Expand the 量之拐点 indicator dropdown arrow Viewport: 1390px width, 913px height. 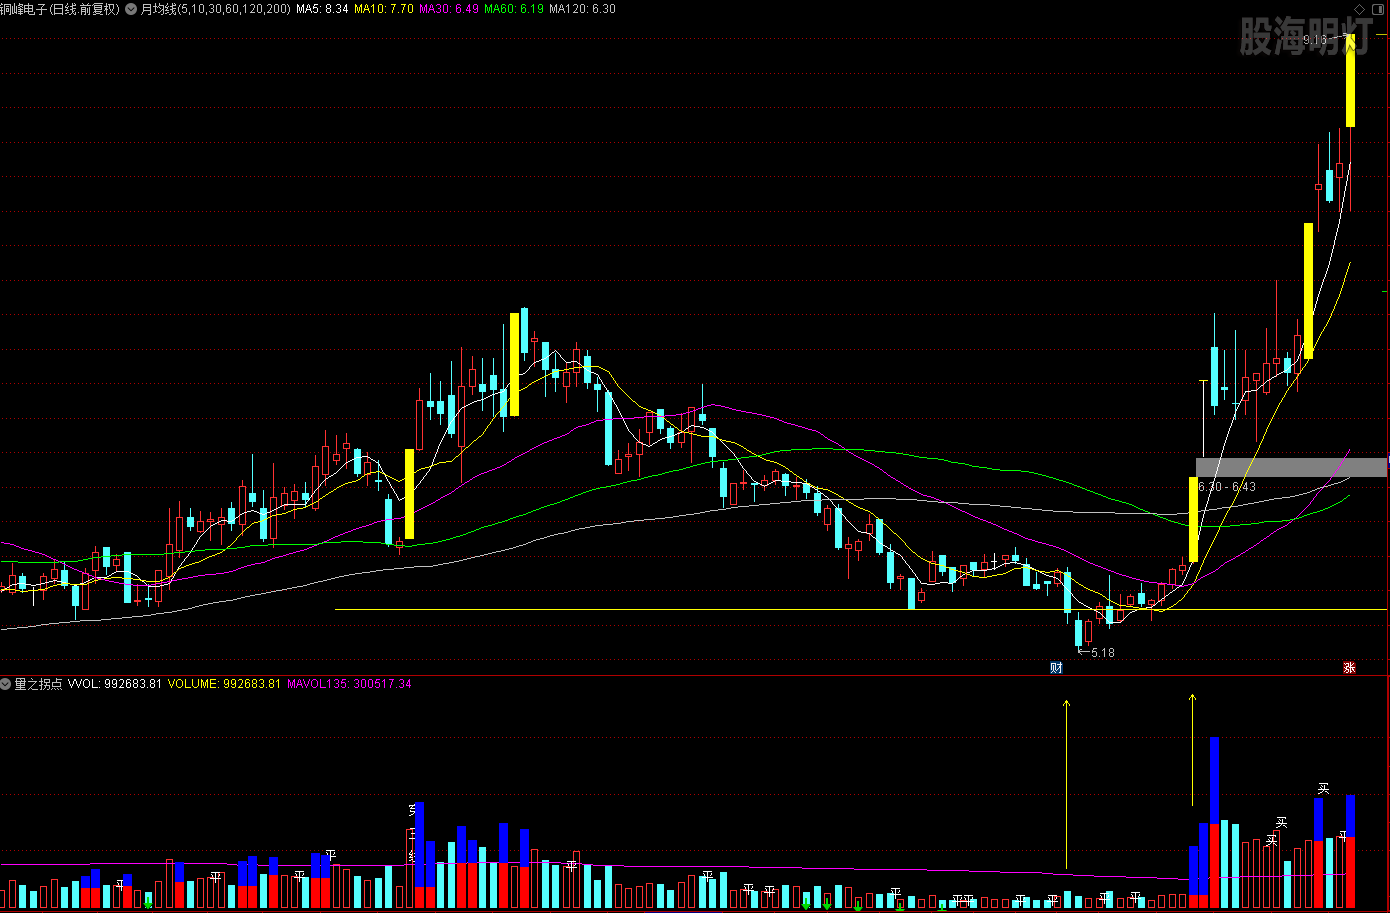[x=6, y=684]
